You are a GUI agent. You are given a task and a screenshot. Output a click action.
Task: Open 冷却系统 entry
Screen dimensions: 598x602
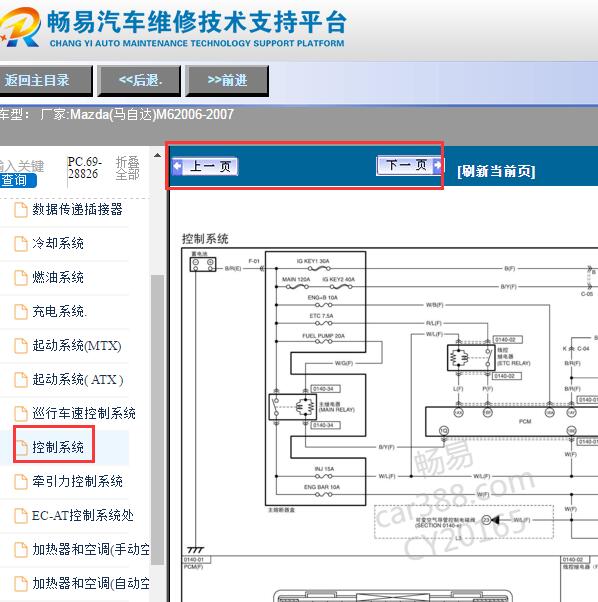point(58,243)
